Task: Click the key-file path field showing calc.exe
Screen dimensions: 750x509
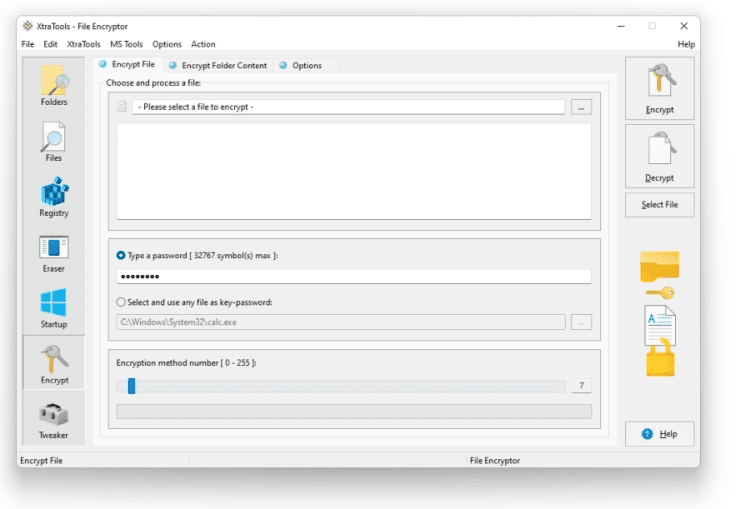Action: (x=341, y=322)
